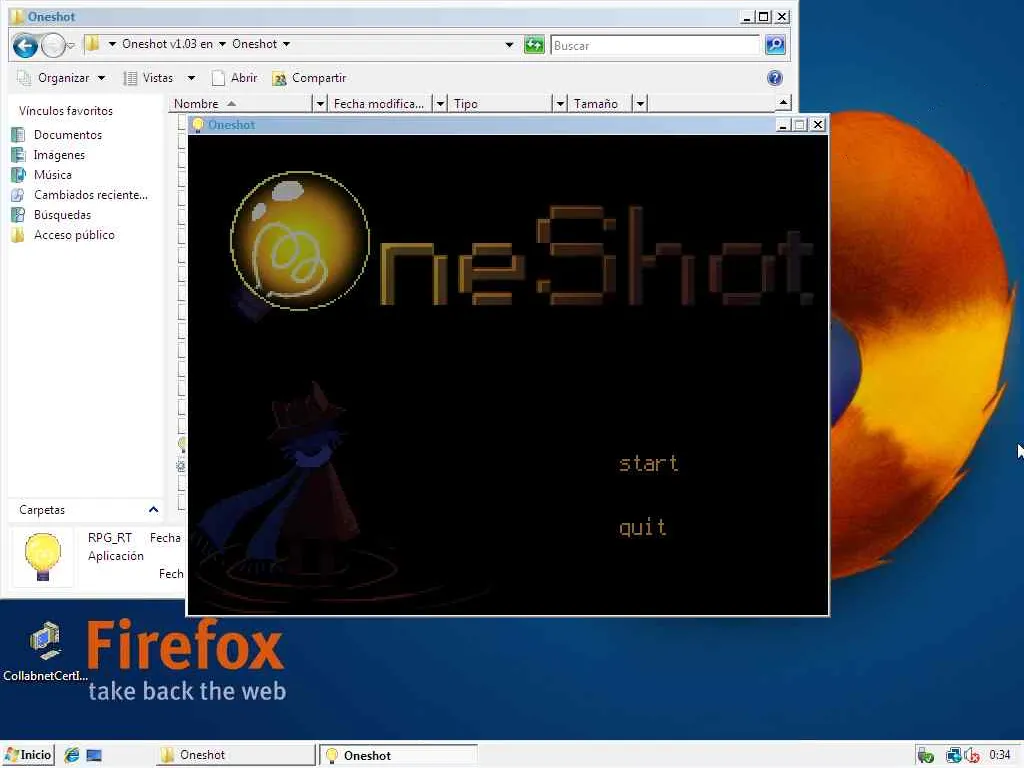
Task: Sort by Tipo column
Action: 501,103
